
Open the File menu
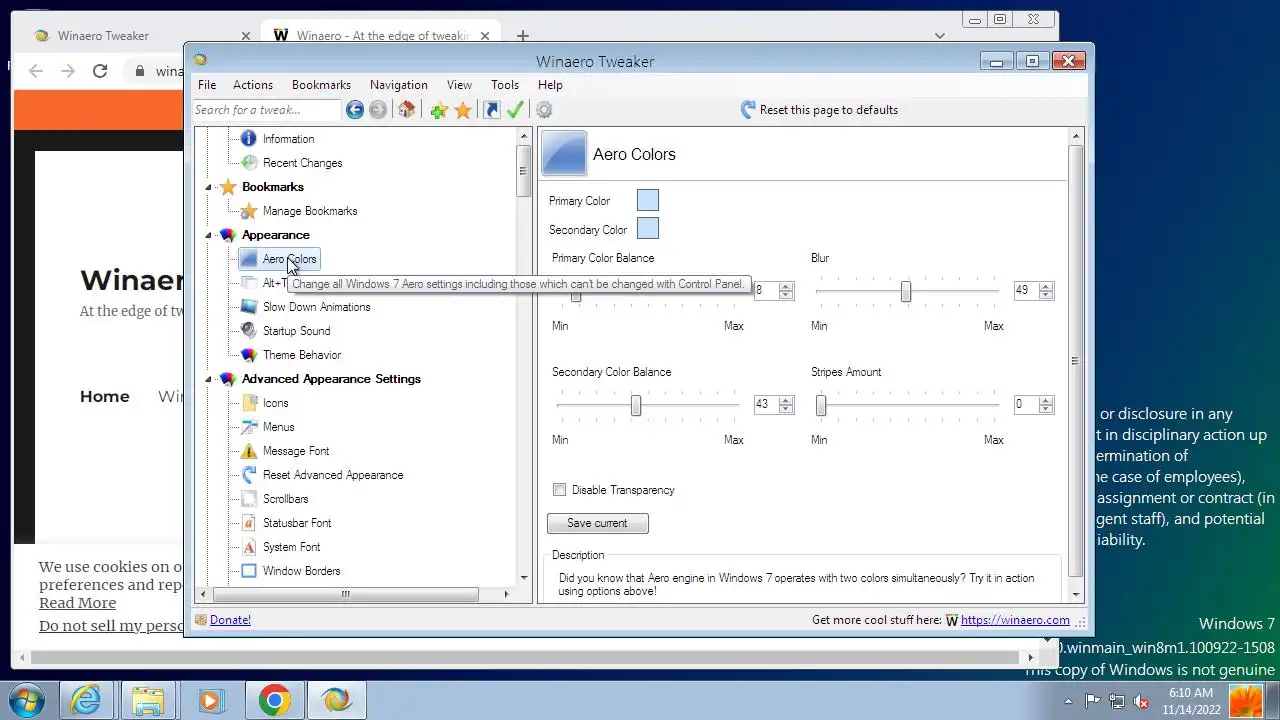[207, 85]
